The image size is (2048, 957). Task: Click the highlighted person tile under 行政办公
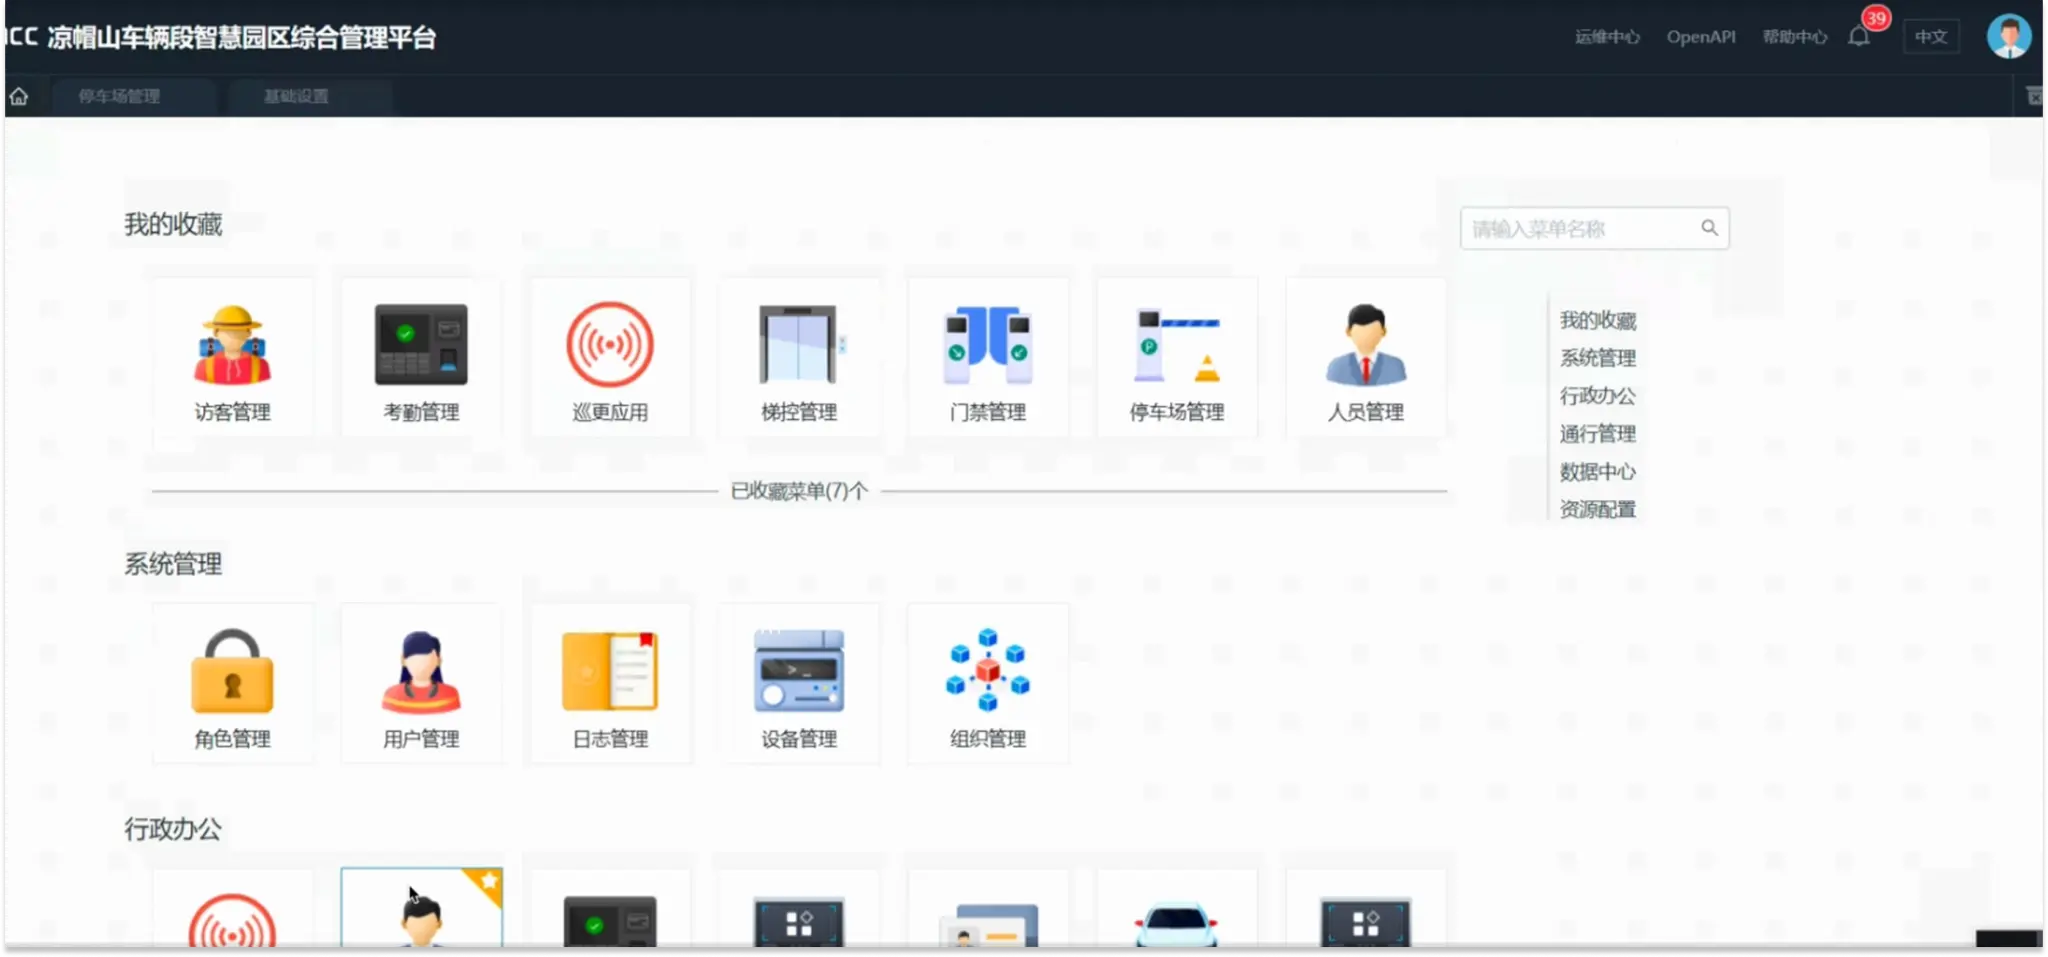coord(421,908)
